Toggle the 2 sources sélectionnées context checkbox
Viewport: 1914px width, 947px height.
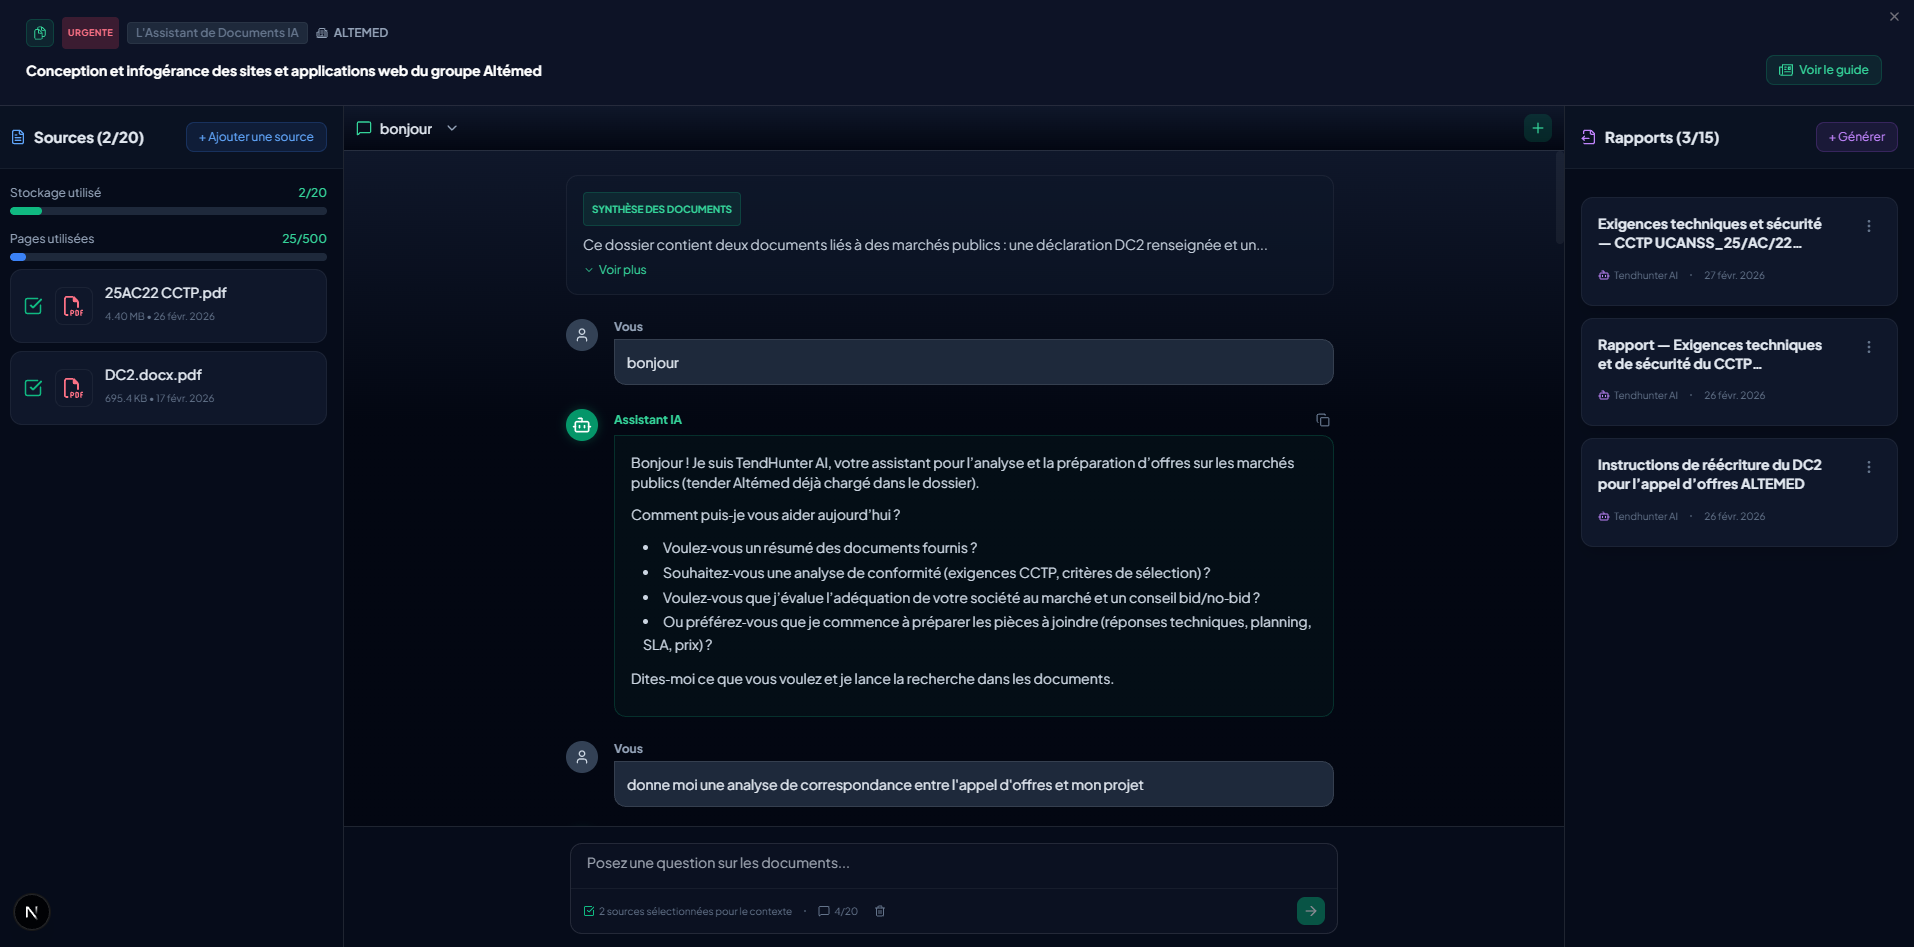point(589,911)
